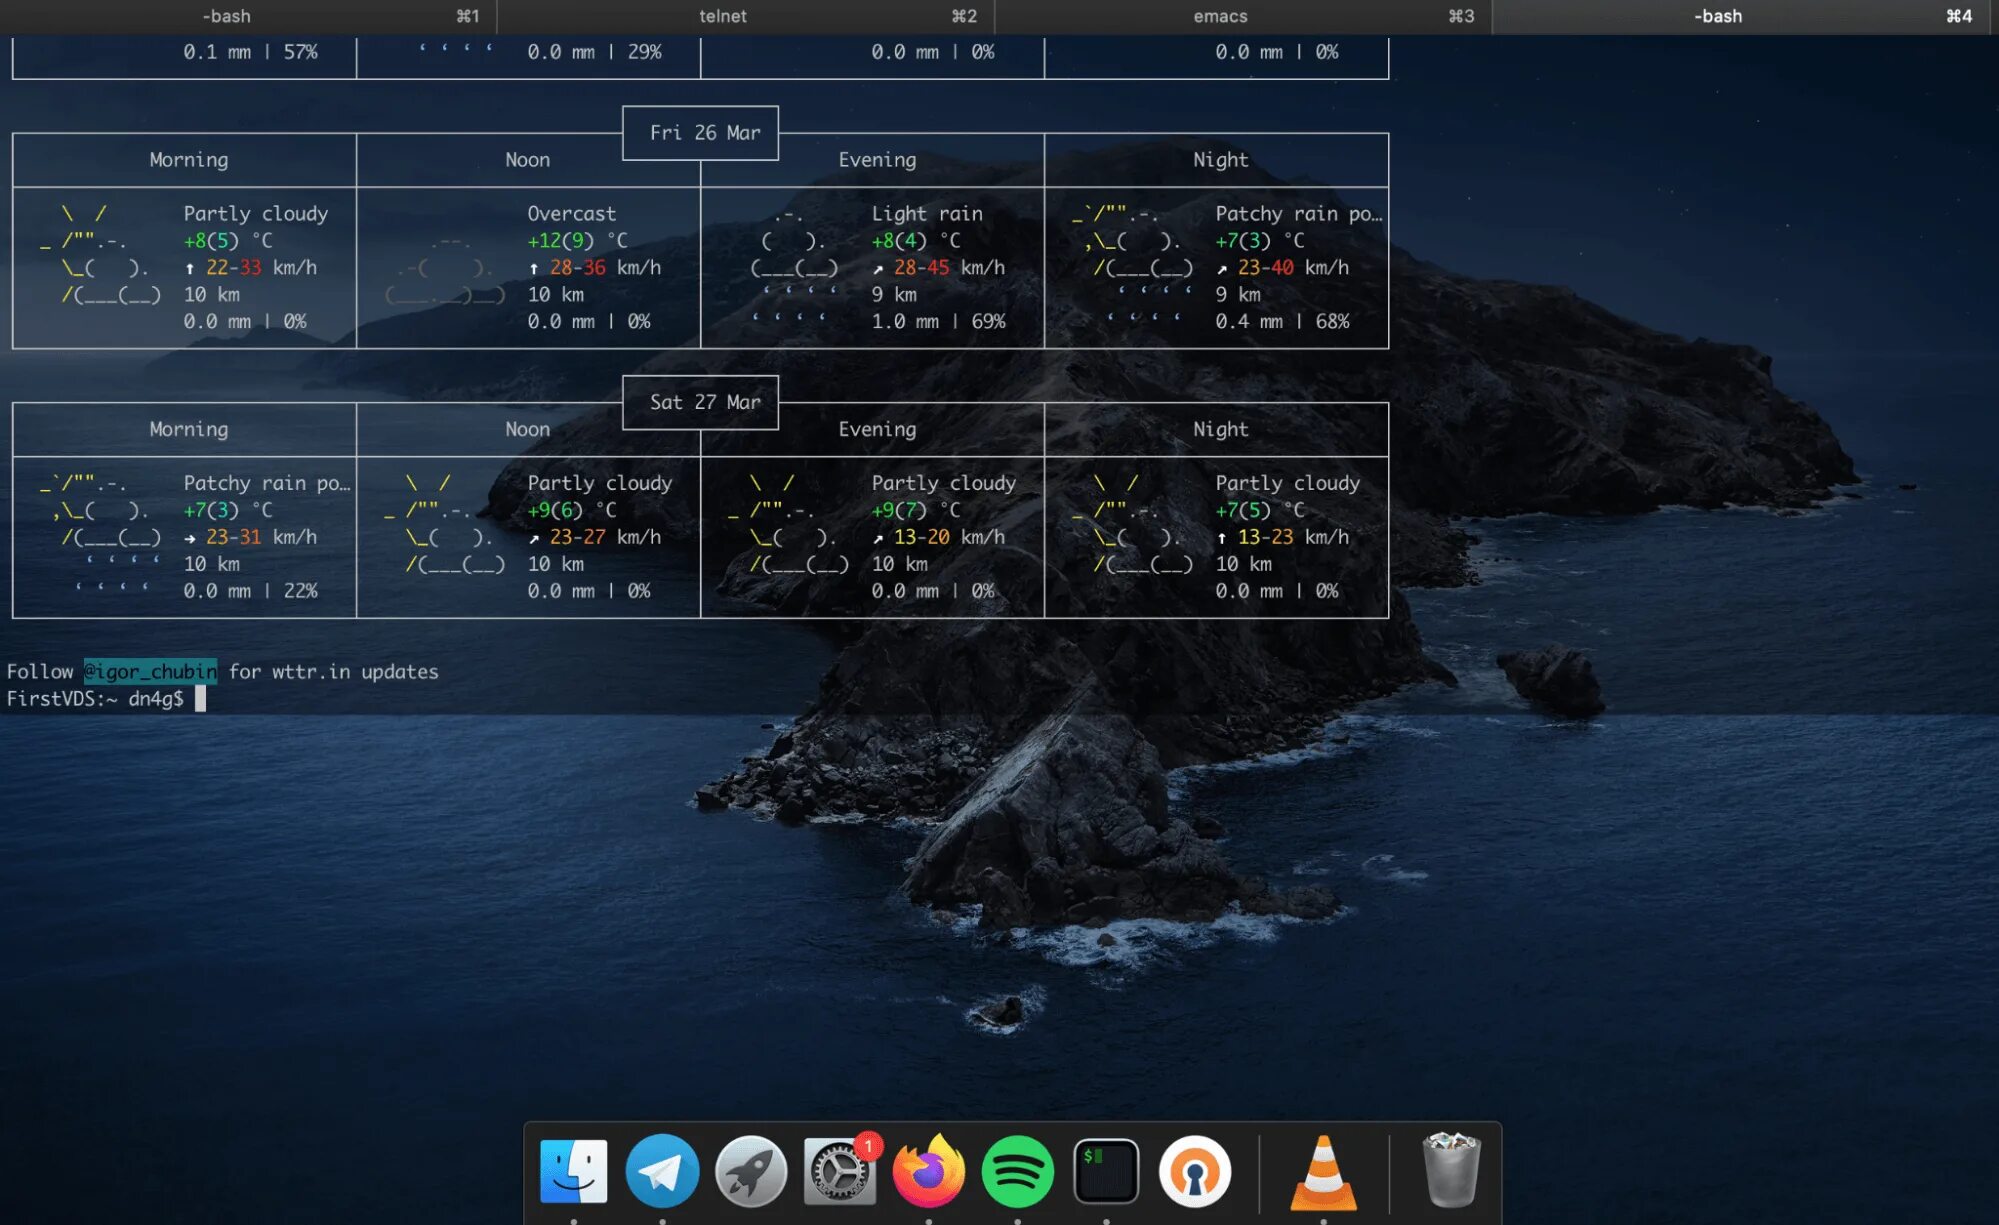Select the active -bash ⌘4 tab

point(1718,16)
